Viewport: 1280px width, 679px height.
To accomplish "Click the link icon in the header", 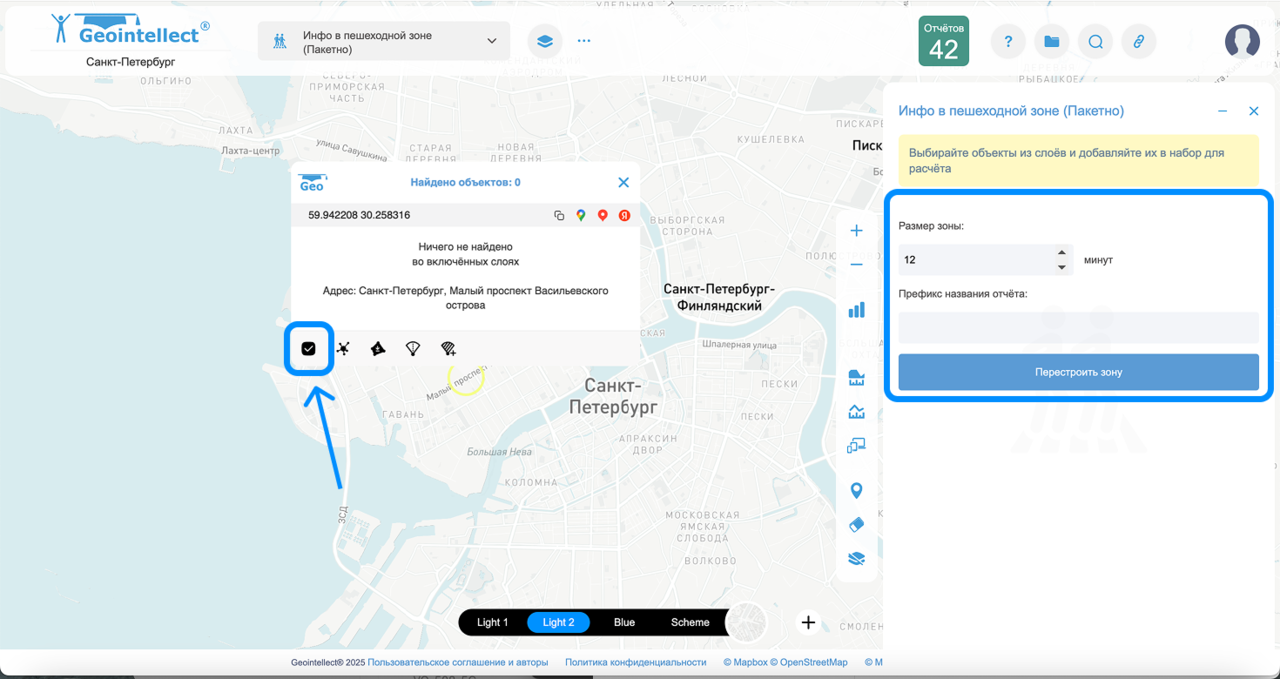I will [1138, 41].
